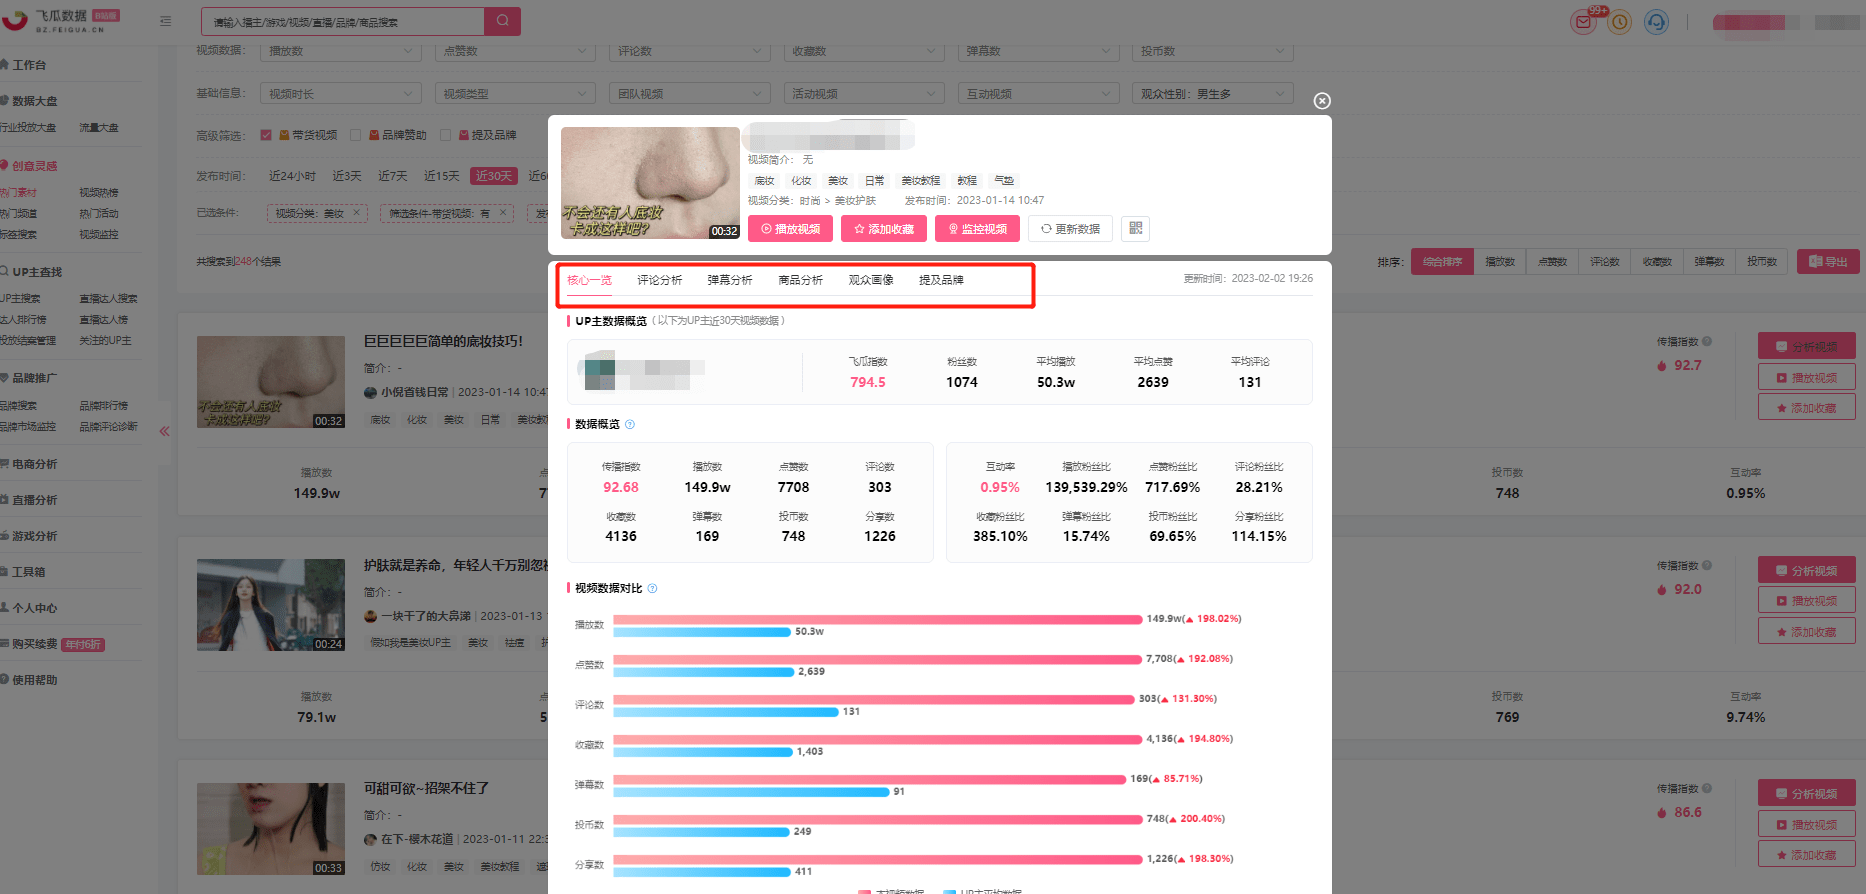Switch to the 评论分析 tab
This screenshot has height=894, width=1866.
[660, 280]
